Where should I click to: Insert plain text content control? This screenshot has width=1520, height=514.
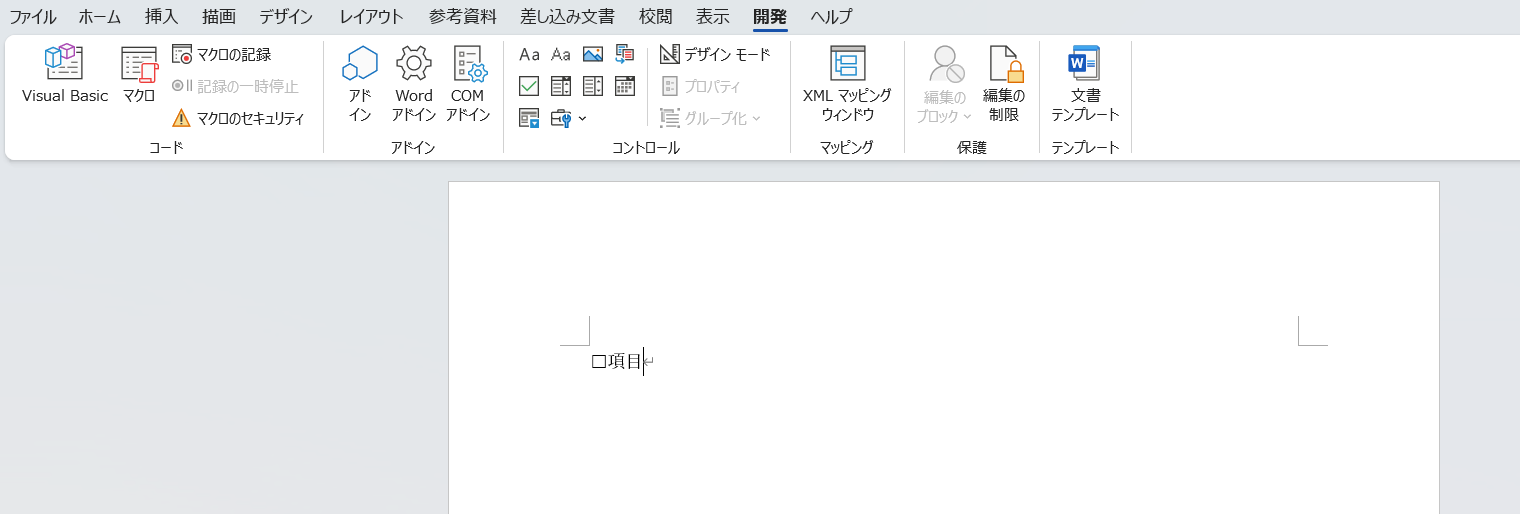(x=561, y=54)
